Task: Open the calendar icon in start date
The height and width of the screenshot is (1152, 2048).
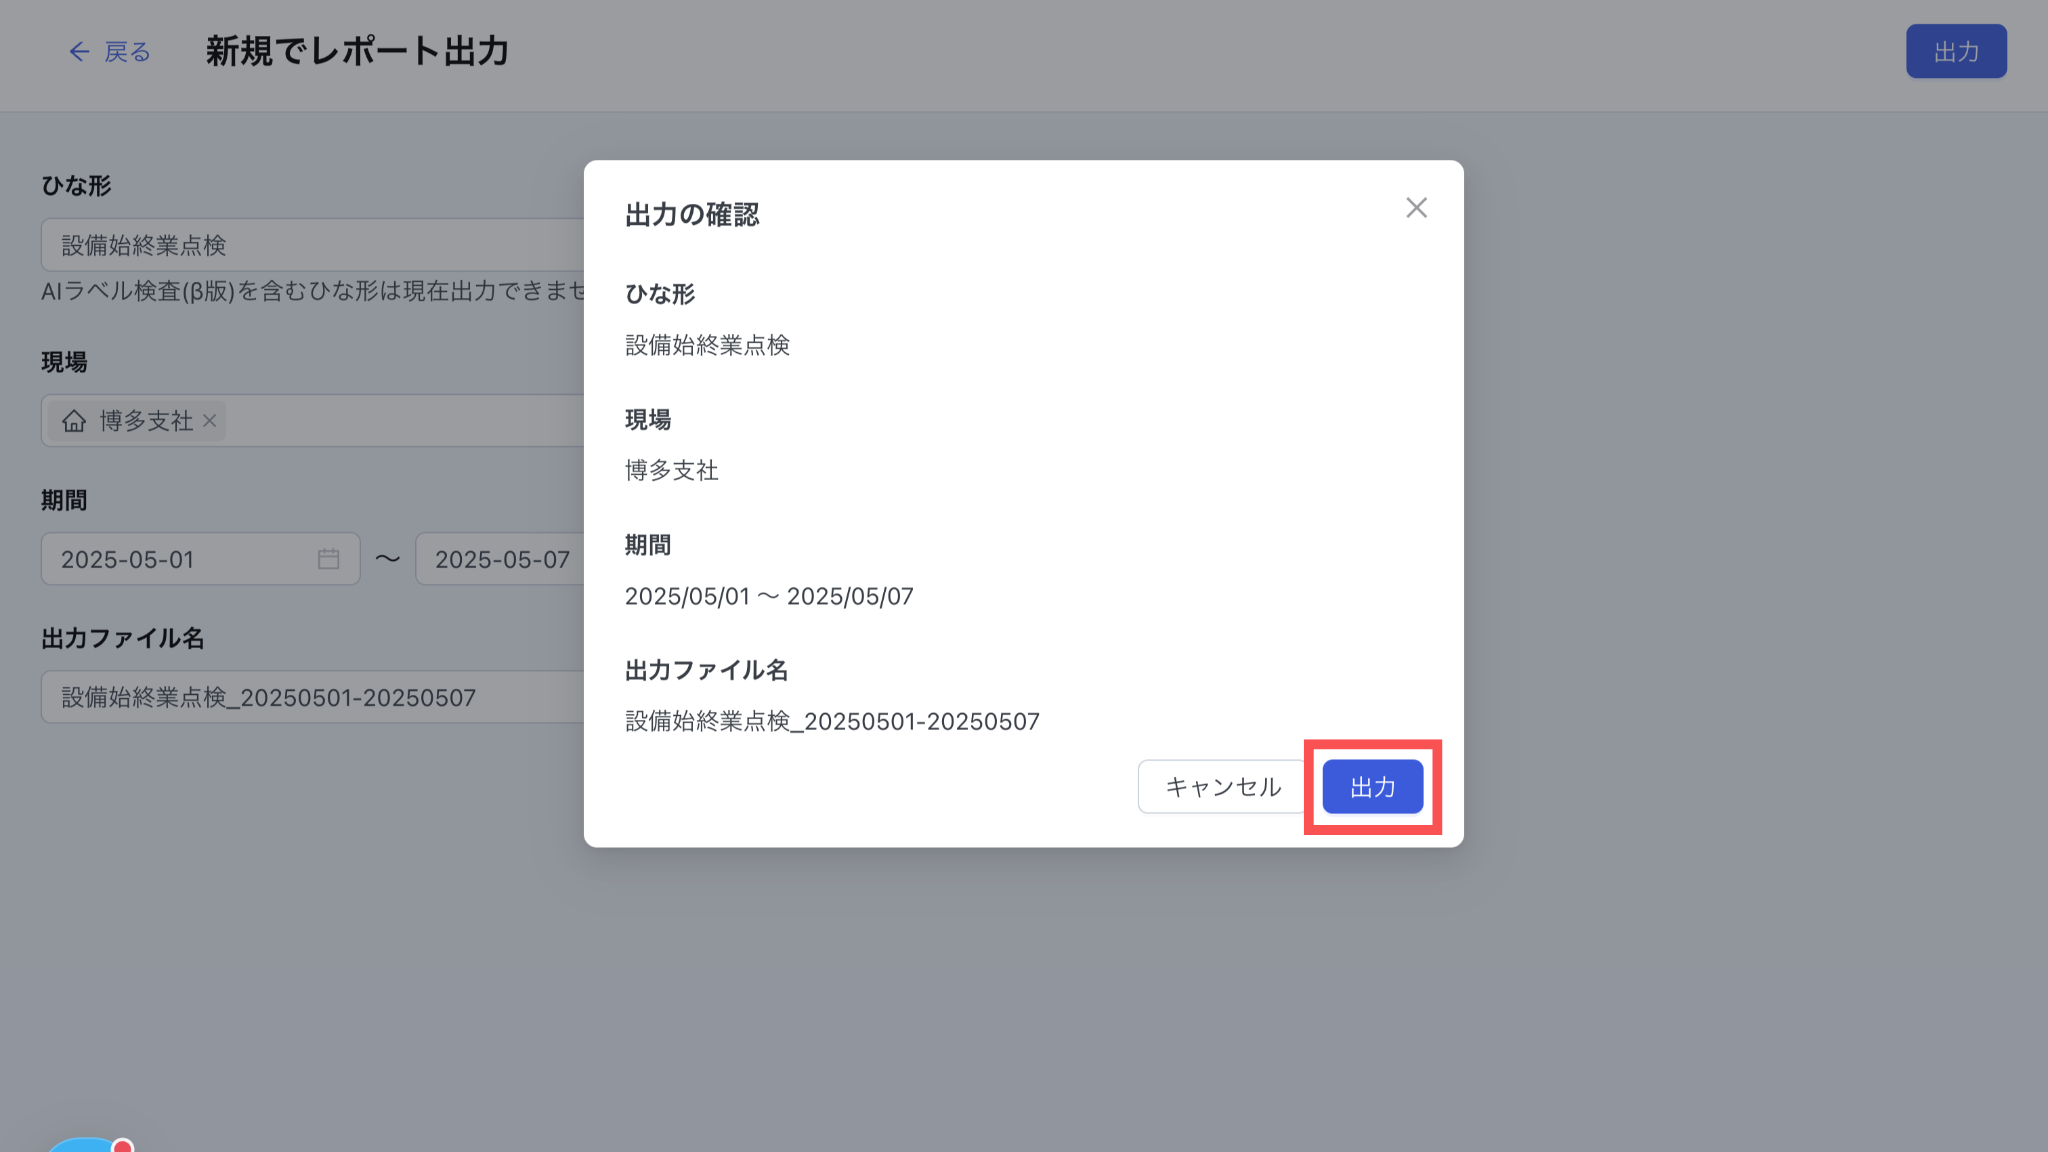Action: 328,559
